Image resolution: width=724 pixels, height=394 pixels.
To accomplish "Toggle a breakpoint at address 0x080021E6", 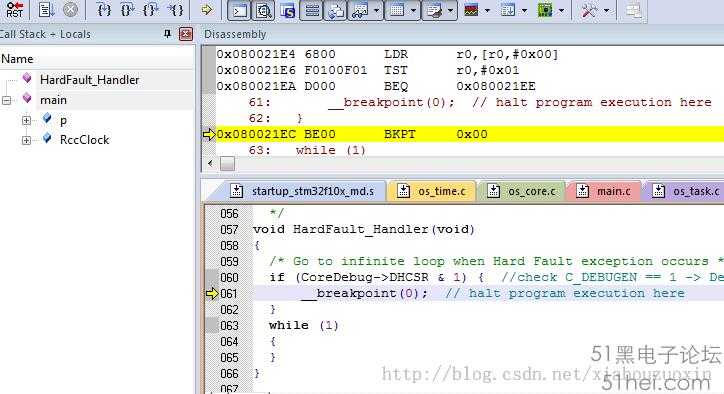I will click(209, 70).
